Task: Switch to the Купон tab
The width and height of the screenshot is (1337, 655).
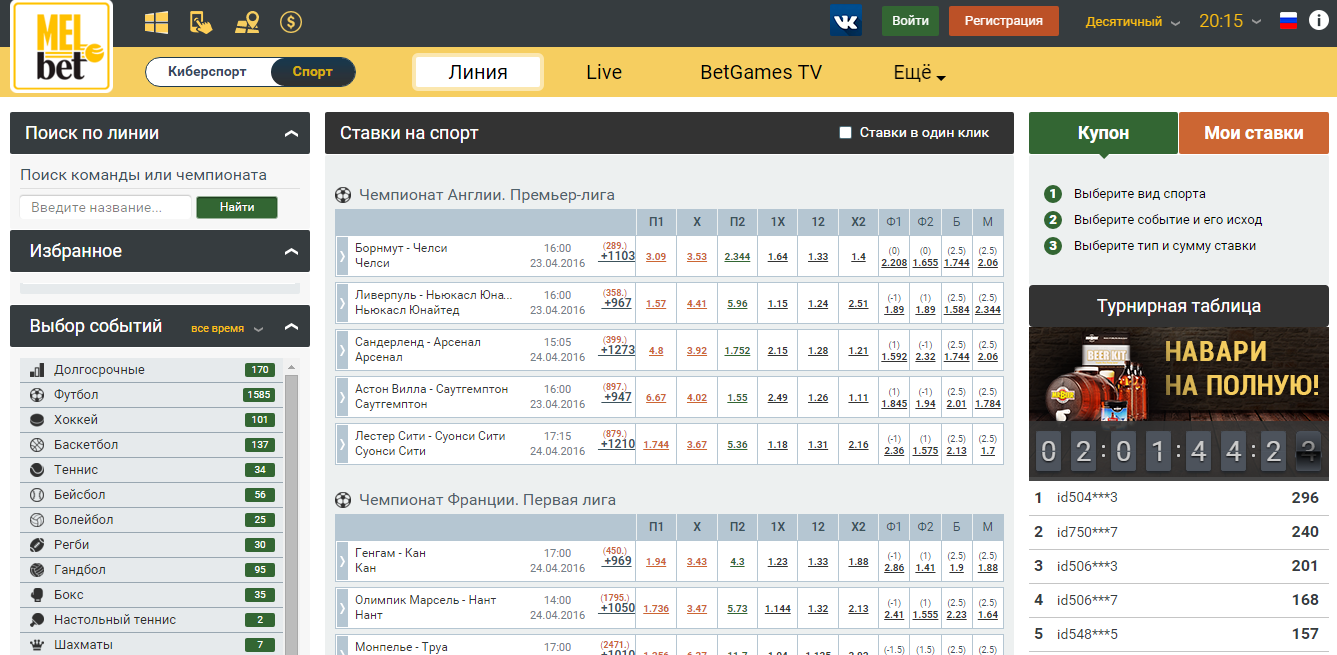Action: point(1104,133)
